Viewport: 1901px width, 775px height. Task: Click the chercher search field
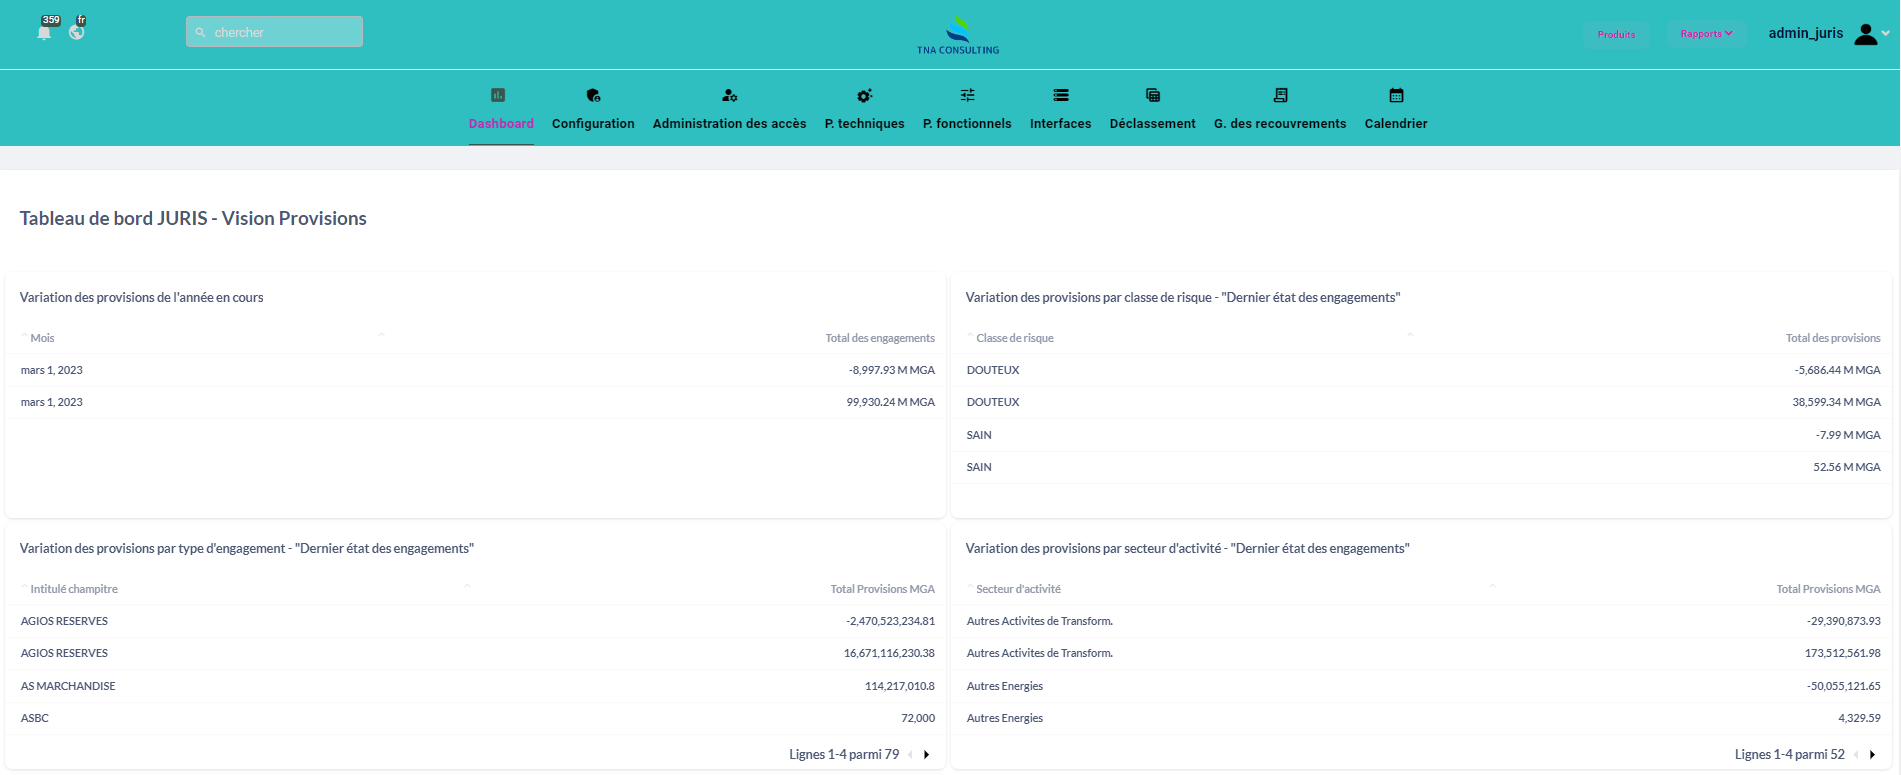click(x=275, y=32)
